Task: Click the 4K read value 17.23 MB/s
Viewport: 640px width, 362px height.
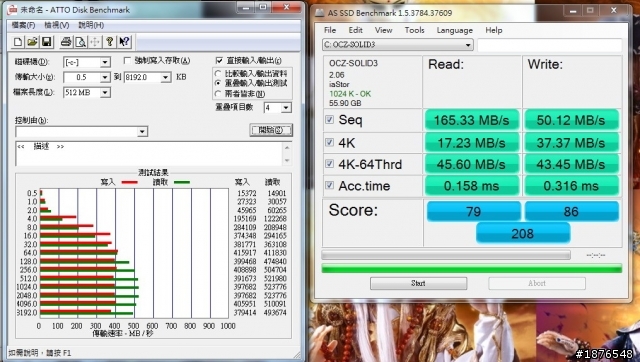Action: [472, 143]
